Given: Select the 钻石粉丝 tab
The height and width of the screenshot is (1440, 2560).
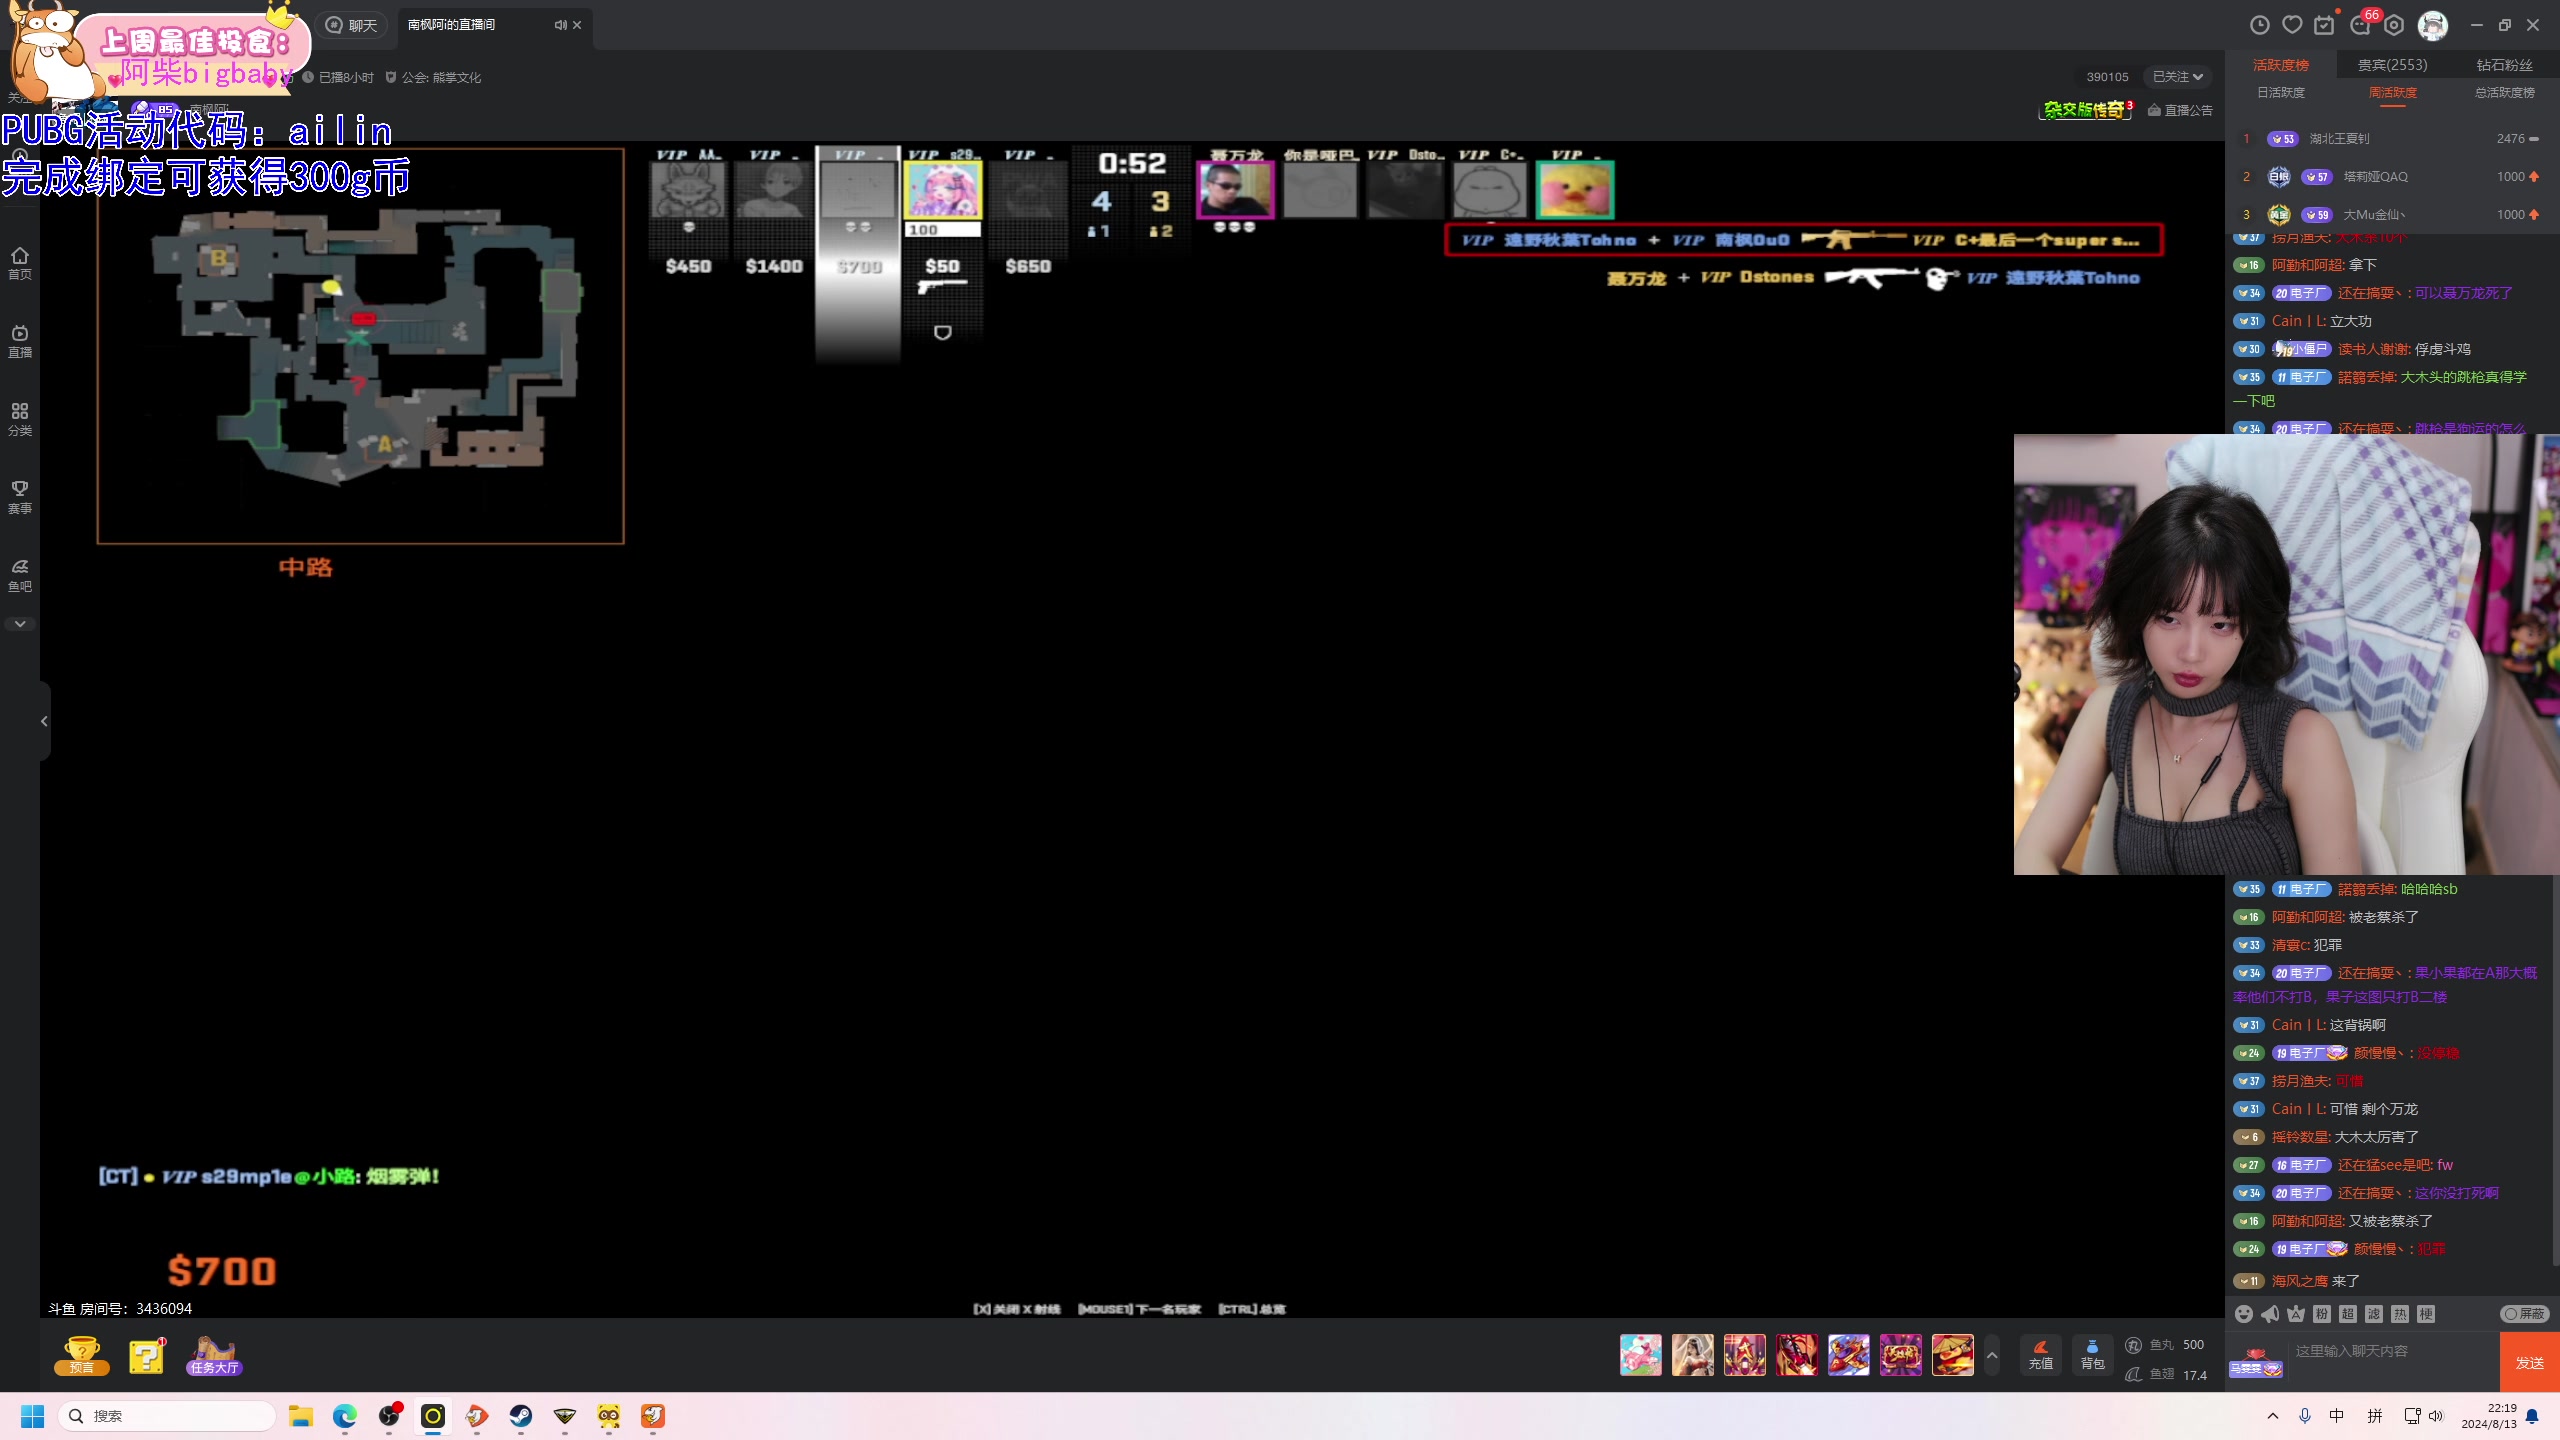Looking at the screenshot, I should [x=2504, y=65].
